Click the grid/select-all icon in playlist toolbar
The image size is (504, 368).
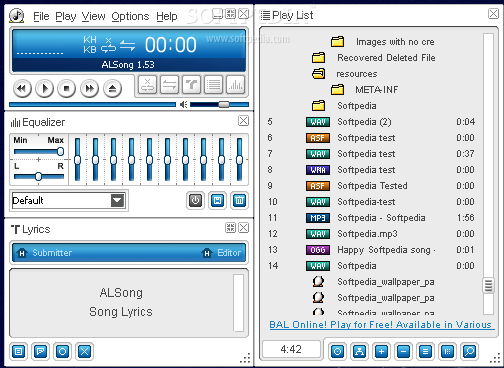click(x=447, y=351)
